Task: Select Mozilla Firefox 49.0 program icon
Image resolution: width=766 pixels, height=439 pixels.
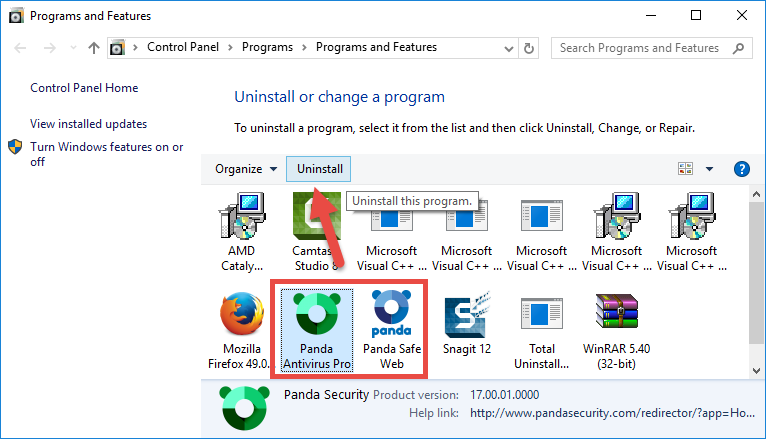Action: pos(242,314)
